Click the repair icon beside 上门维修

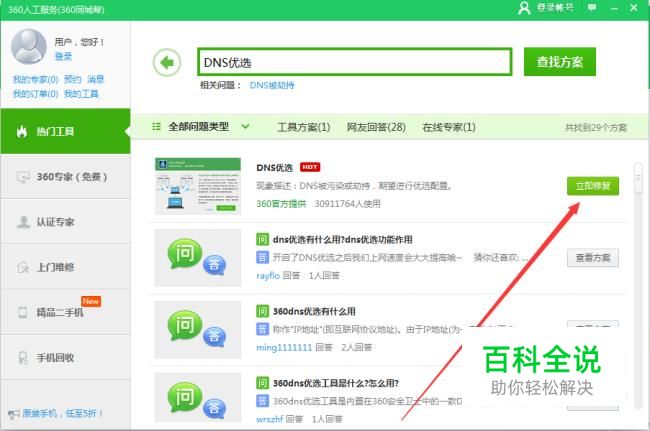(x=23, y=267)
